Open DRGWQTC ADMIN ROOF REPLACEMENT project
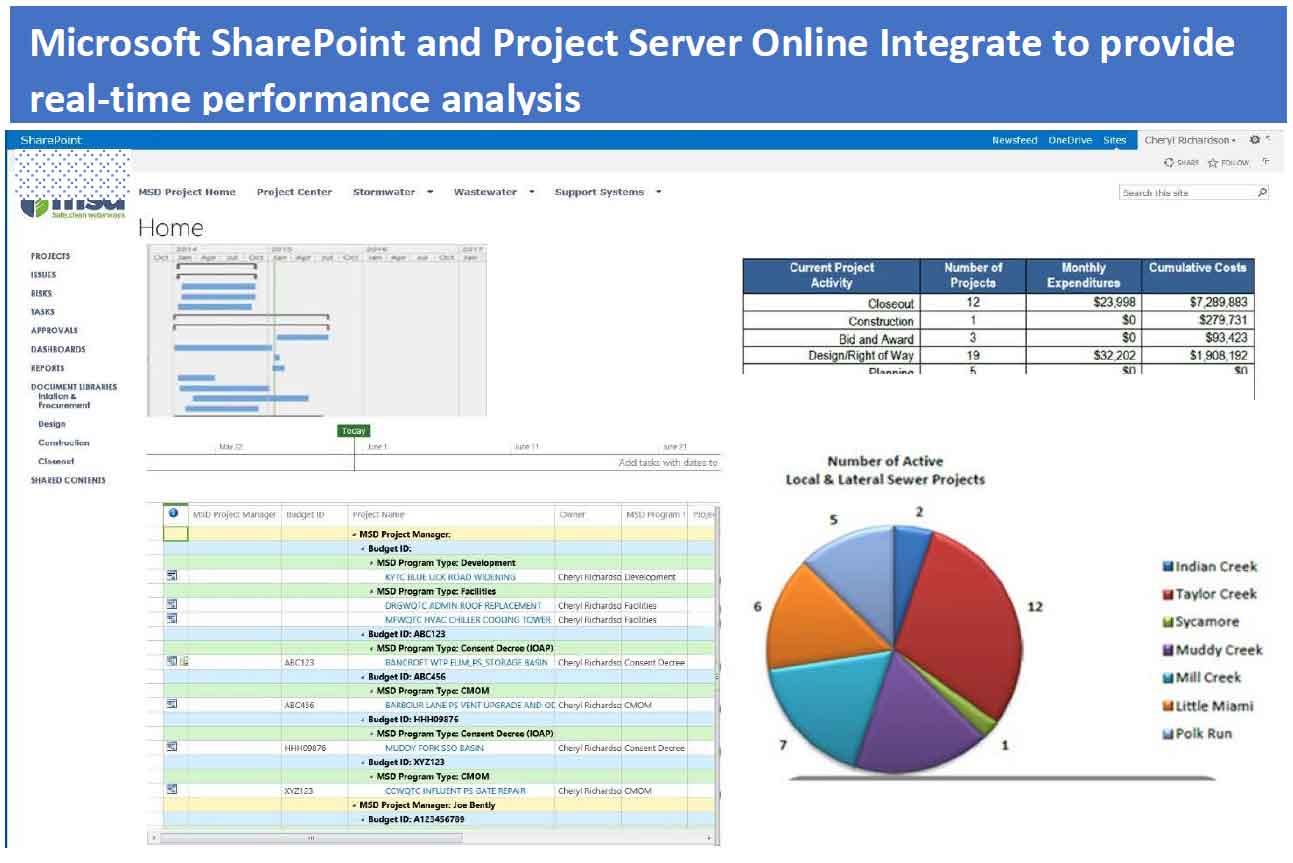 [x=463, y=605]
